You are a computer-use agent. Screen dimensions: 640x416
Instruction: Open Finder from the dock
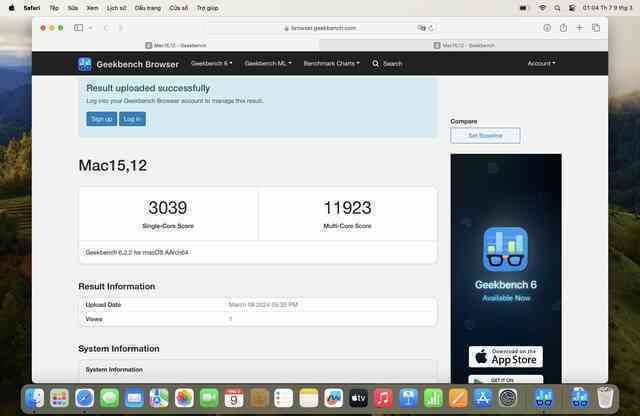click(x=34, y=398)
